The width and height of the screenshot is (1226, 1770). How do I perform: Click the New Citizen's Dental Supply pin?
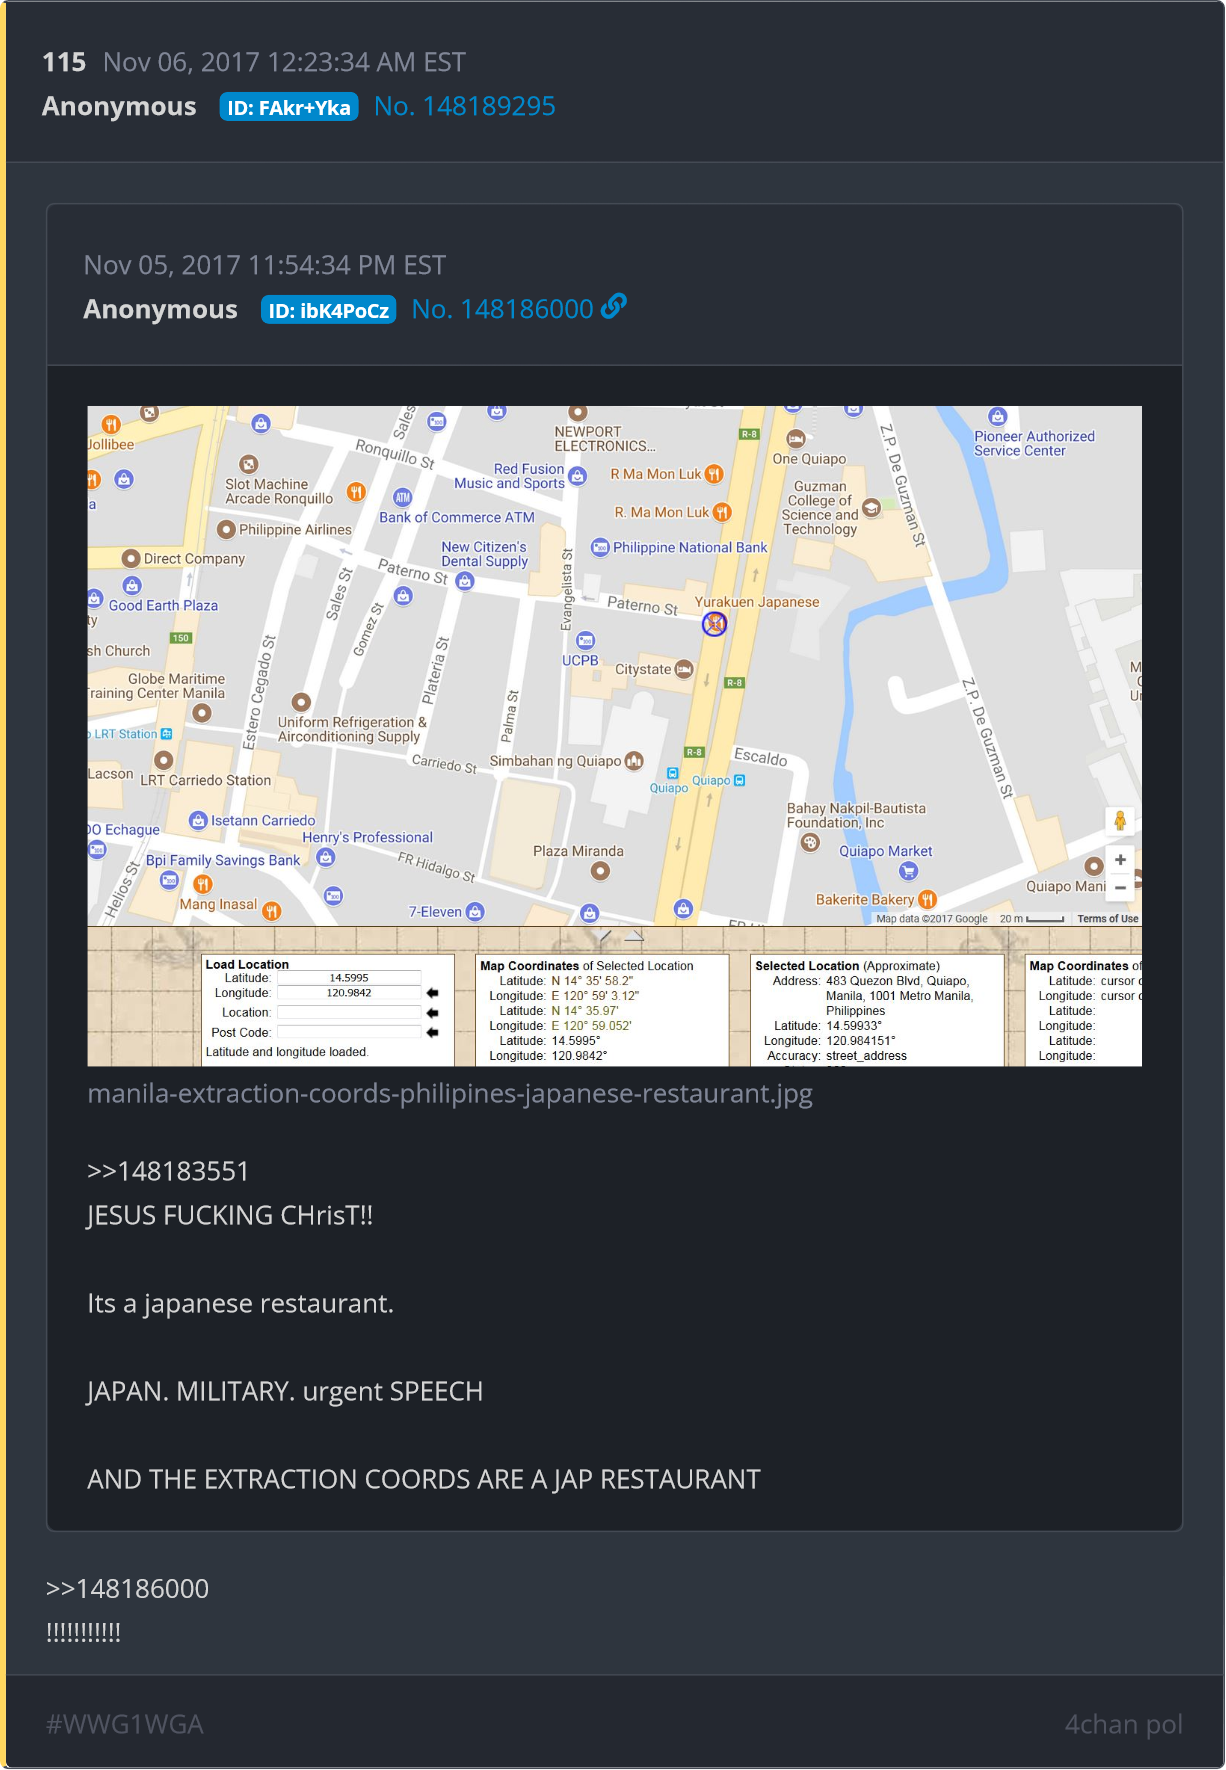click(464, 581)
